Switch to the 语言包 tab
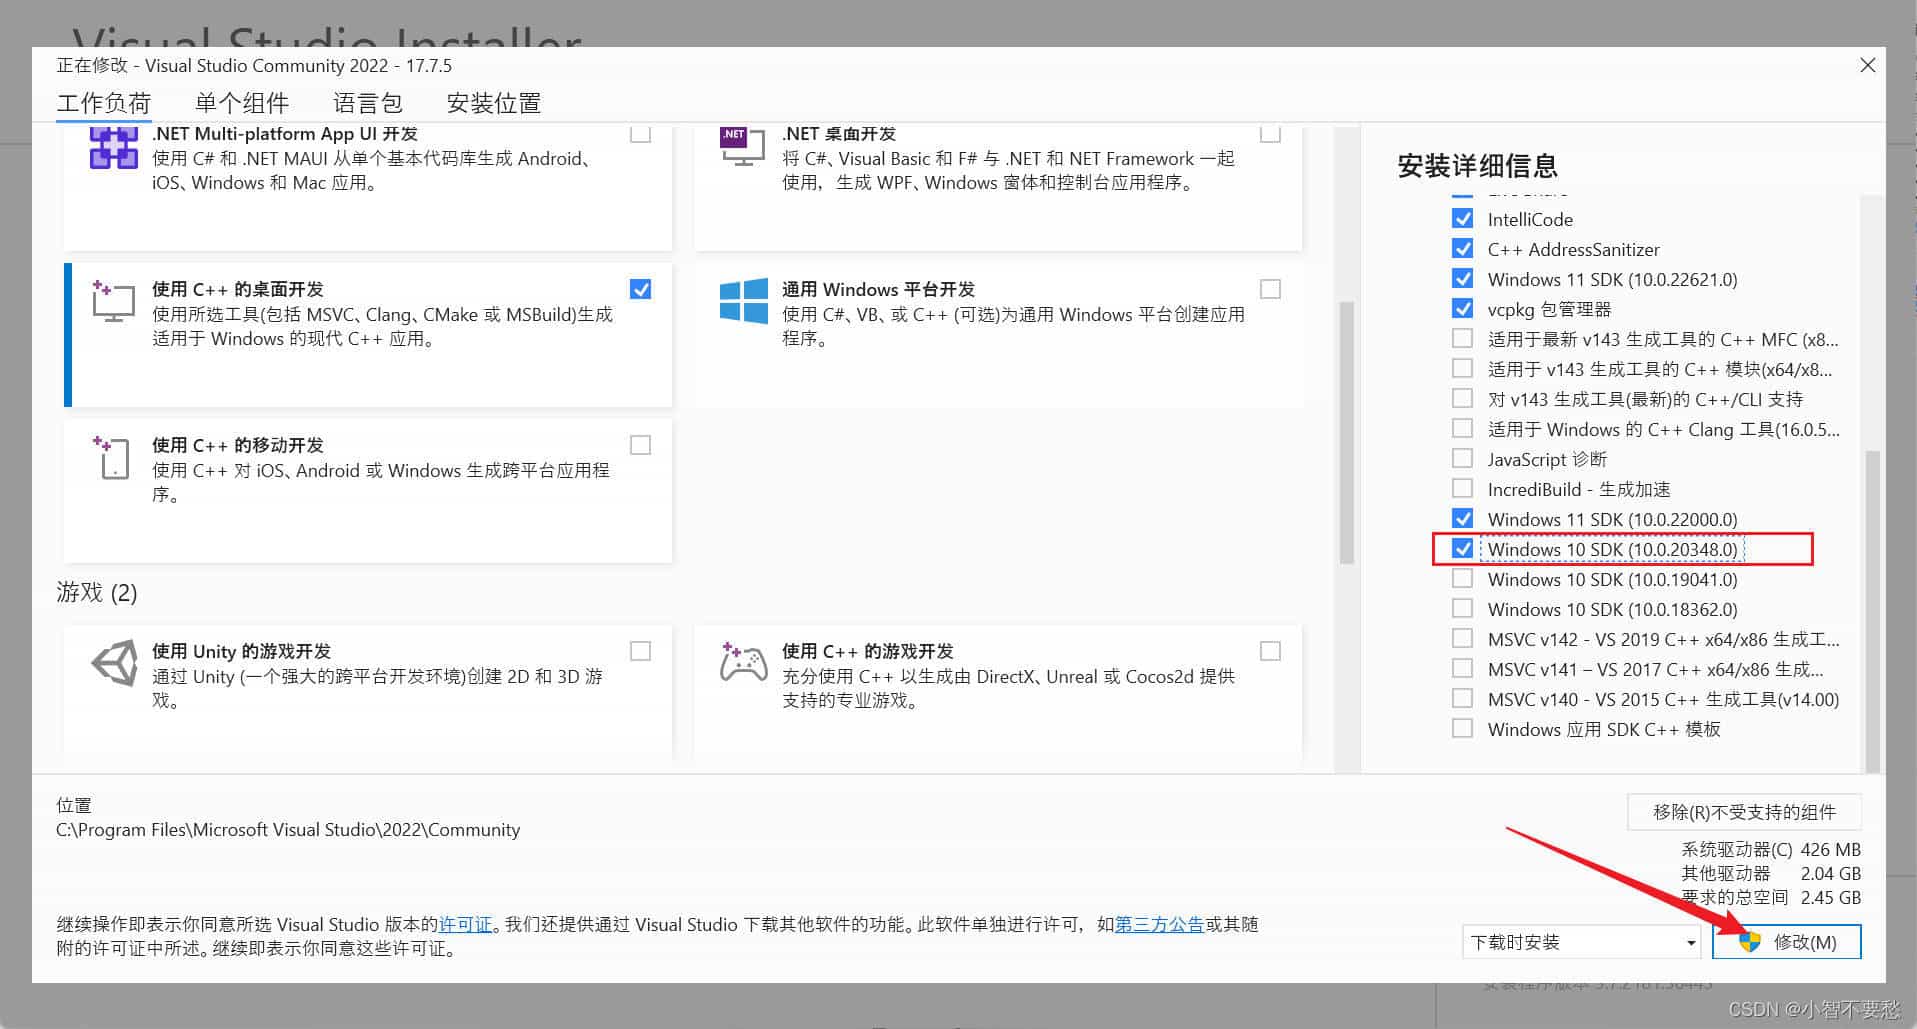Viewport: 1917px width, 1029px height. [x=367, y=103]
